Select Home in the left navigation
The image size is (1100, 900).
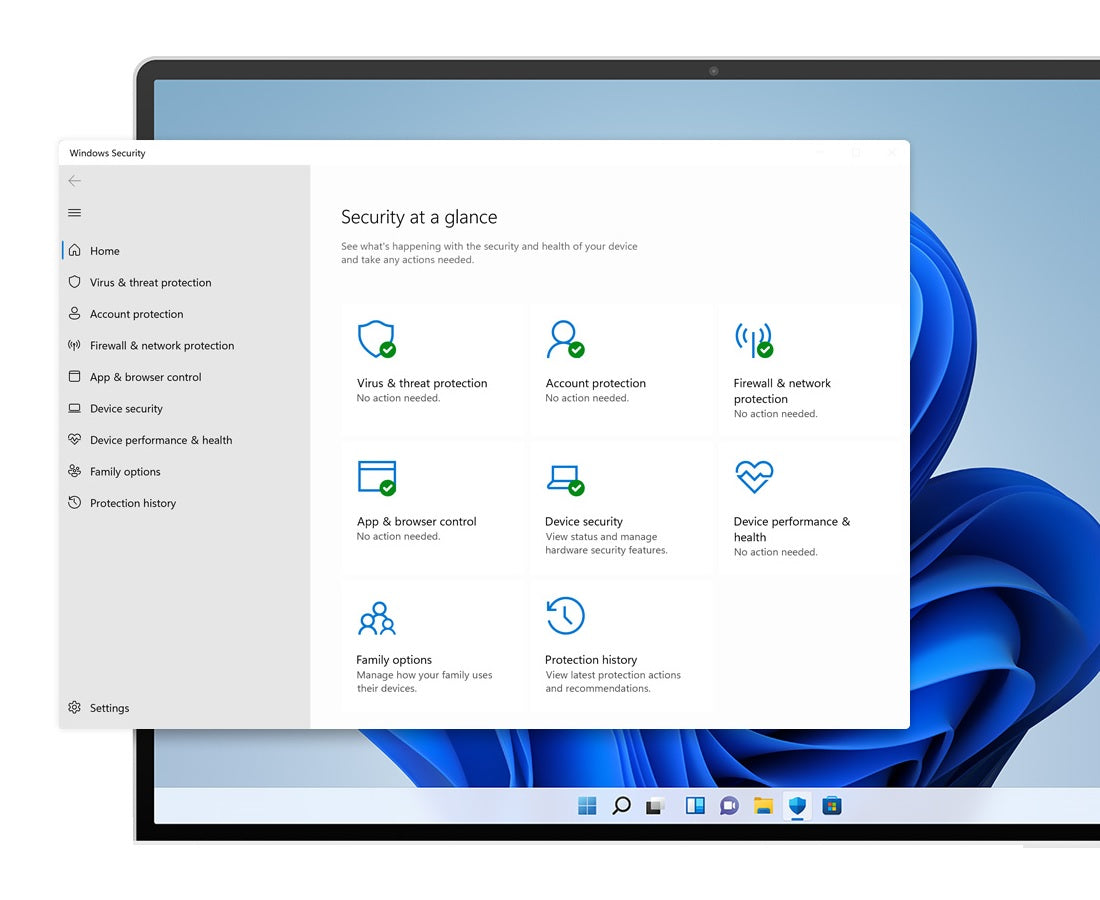pyautogui.click(x=104, y=251)
